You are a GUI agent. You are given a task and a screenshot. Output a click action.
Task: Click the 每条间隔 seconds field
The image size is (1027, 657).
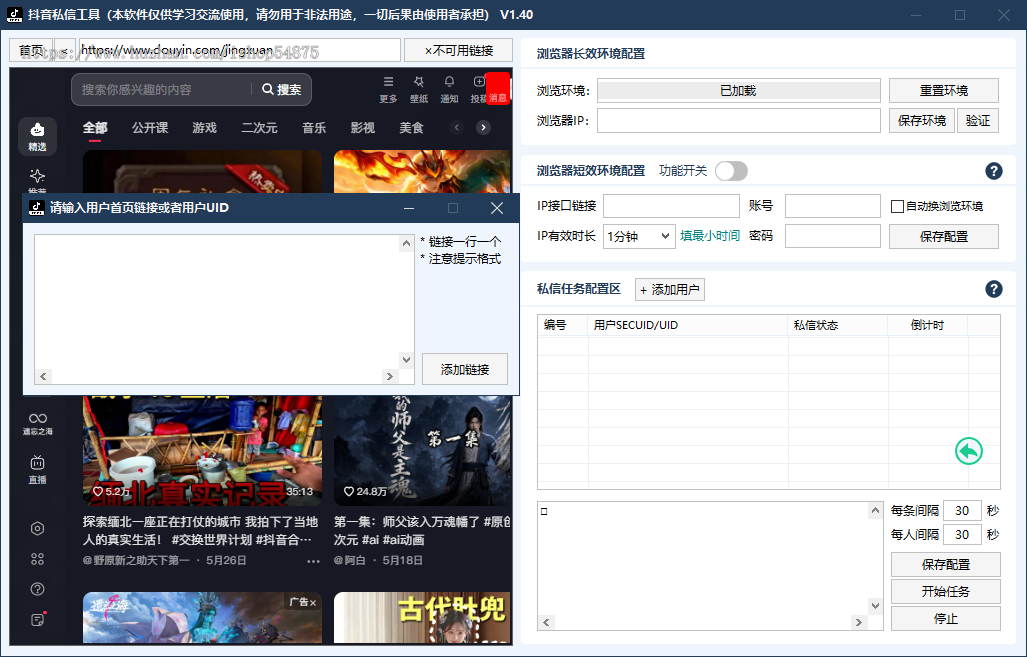pos(962,510)
